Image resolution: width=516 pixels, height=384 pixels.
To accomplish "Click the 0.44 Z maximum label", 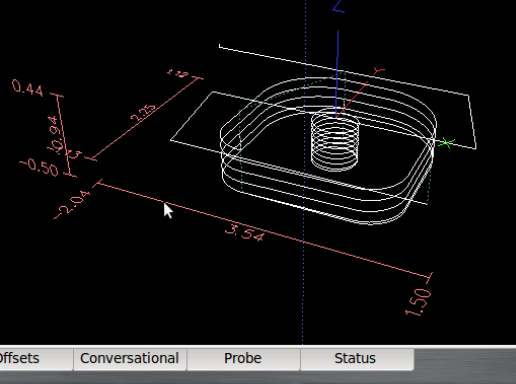I will 28,88.
